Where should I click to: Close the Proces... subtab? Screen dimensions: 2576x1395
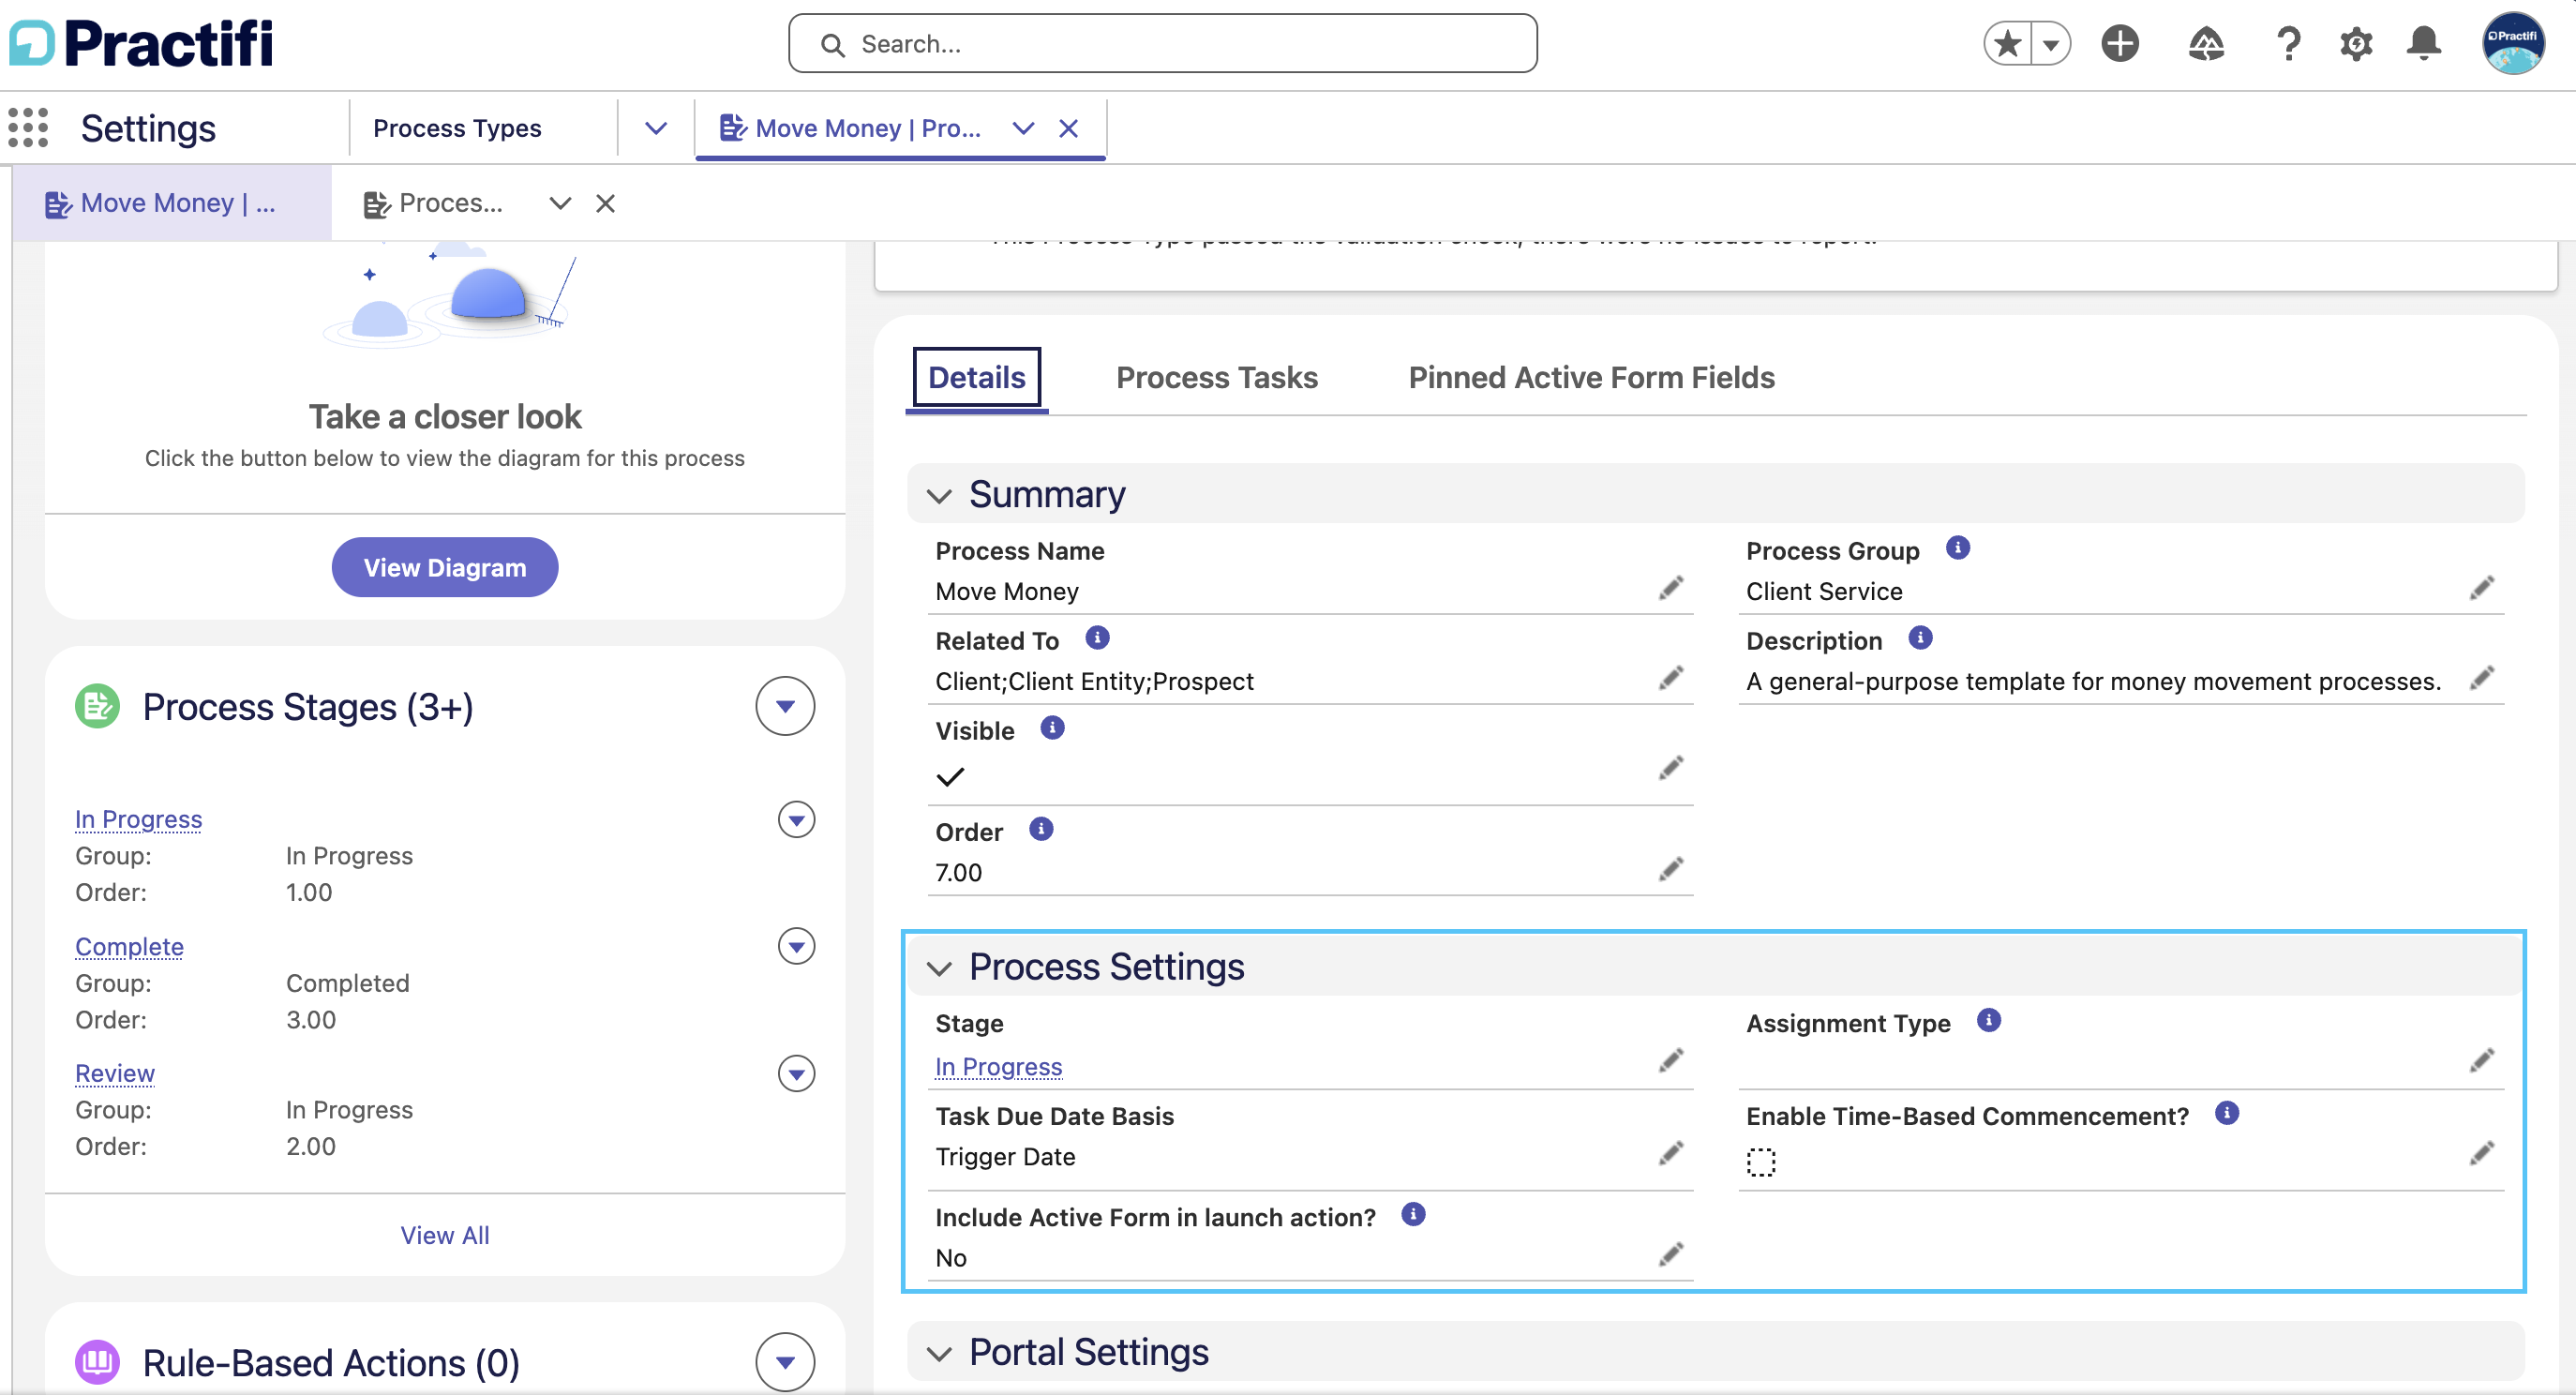click(x=605, y=203)
